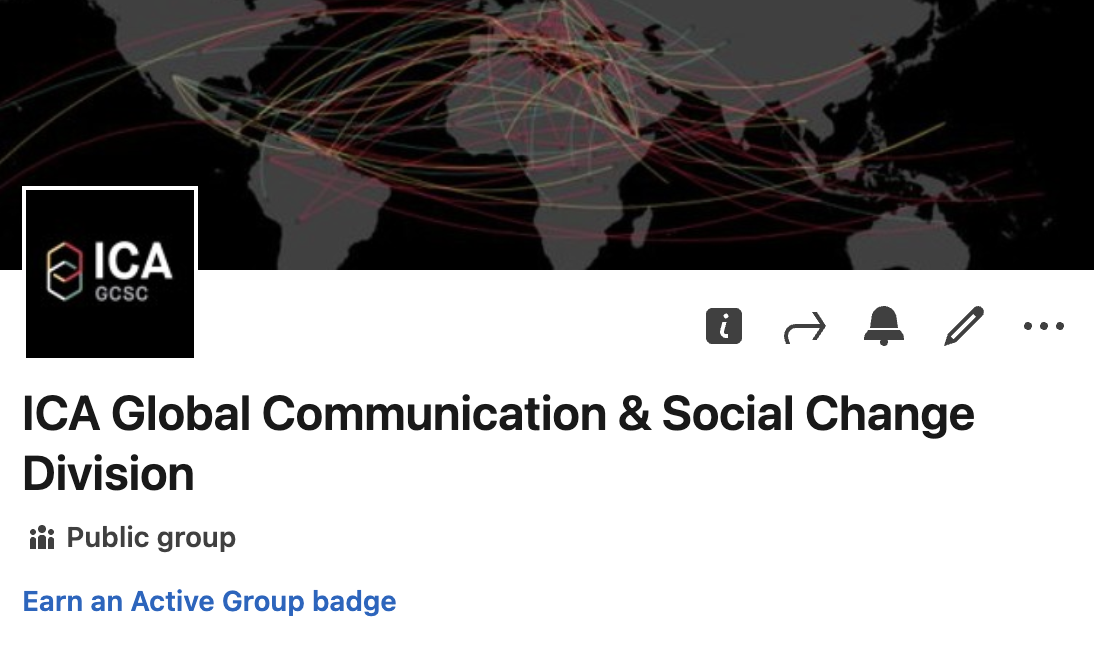The width and height of the screenshot is (1094, 648).
Task: Open the three-dot more options menu
Action: tap(1044, 326)
